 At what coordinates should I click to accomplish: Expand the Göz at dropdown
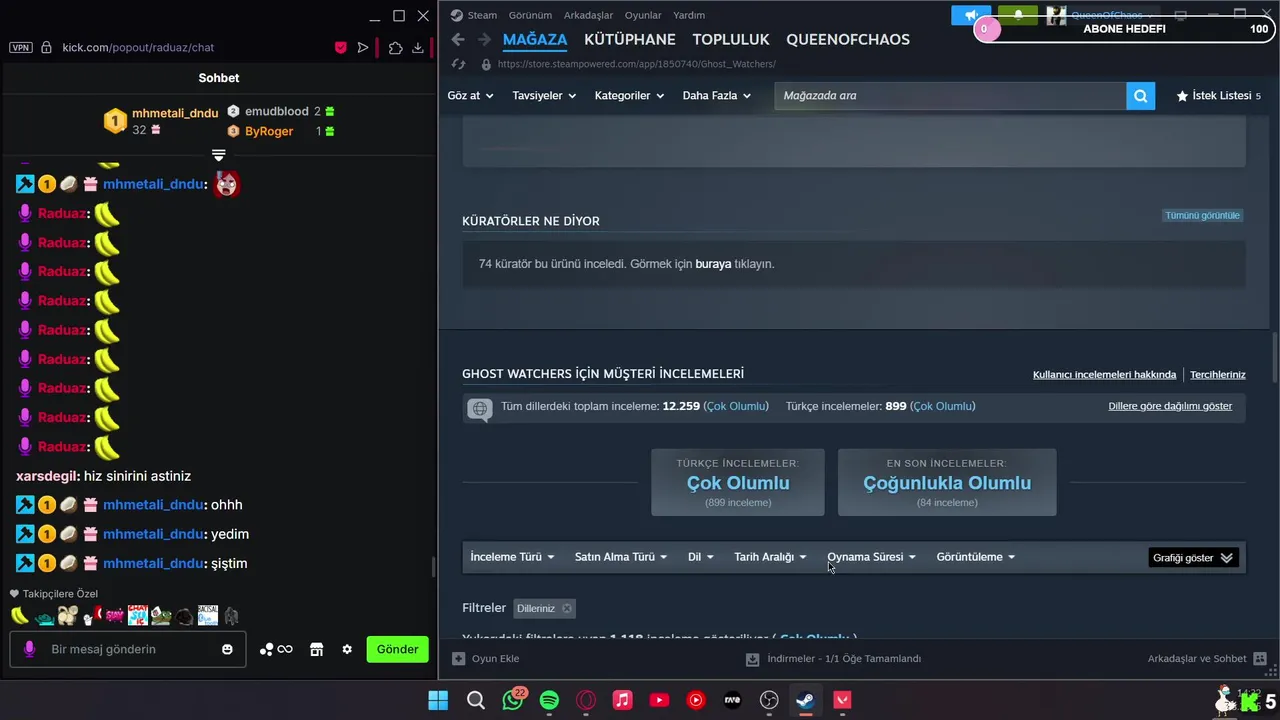[471, 96]
